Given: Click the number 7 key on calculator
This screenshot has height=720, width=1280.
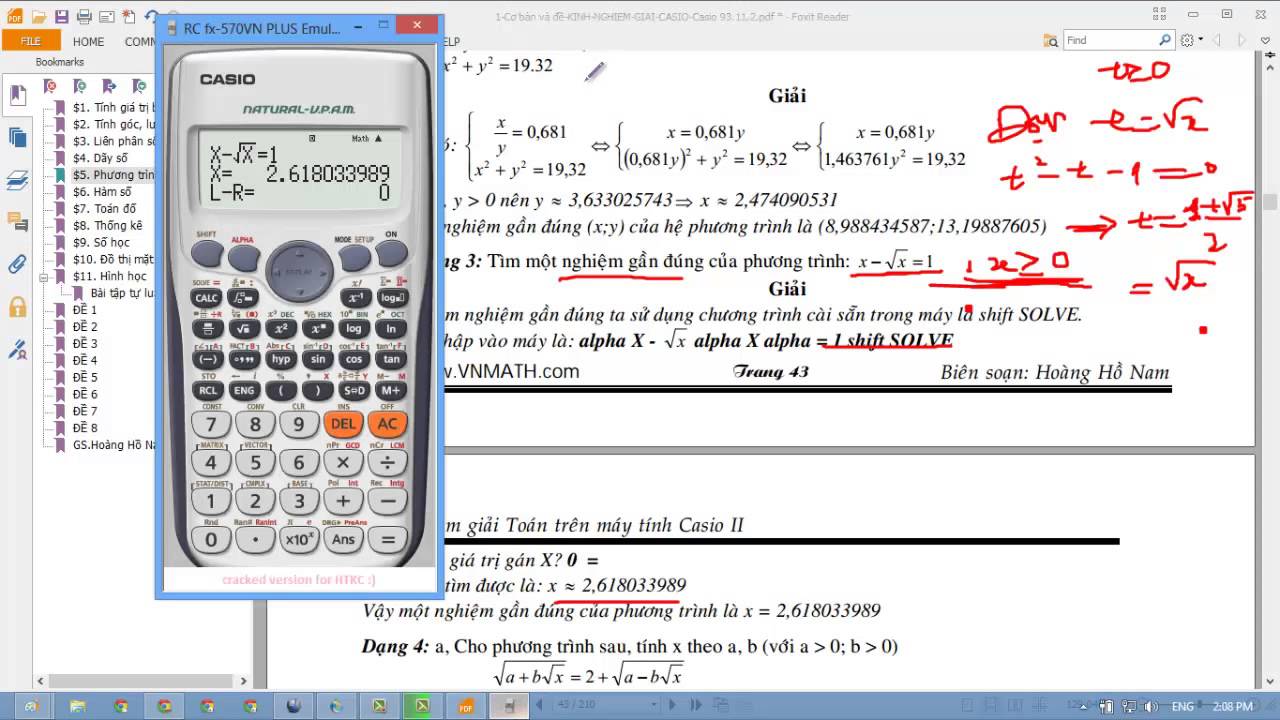Looking at the screenshot, I should pyautogui.click(x=211, y=424).
